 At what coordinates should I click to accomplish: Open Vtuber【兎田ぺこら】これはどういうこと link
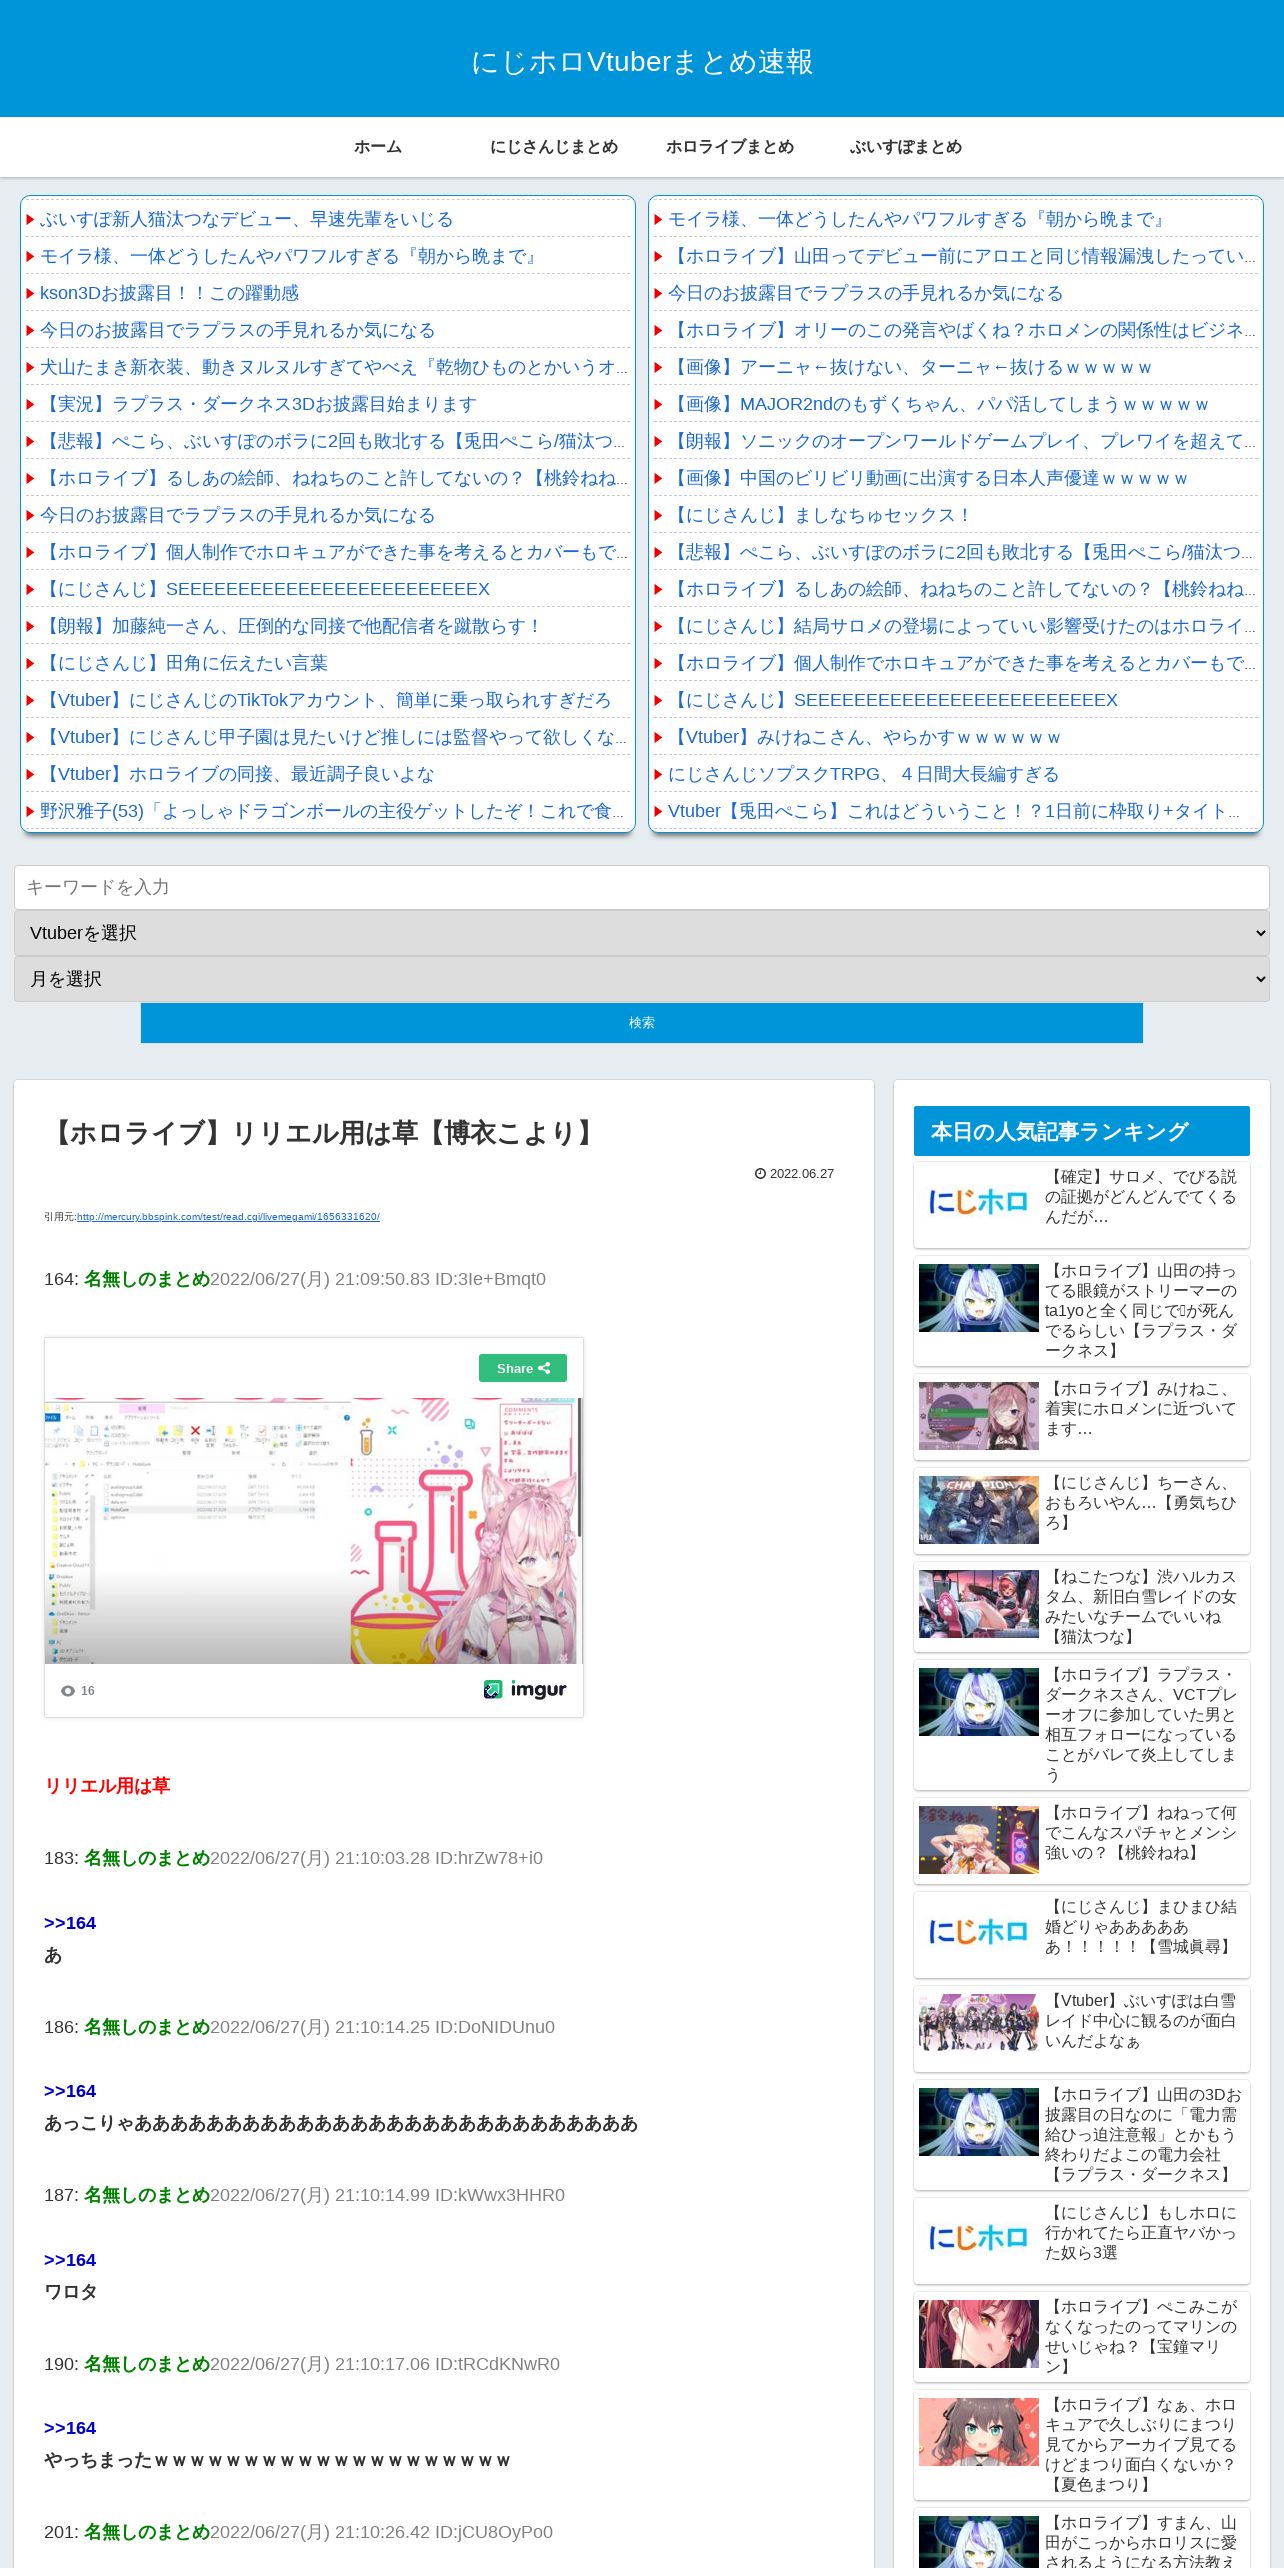[954, 811]
